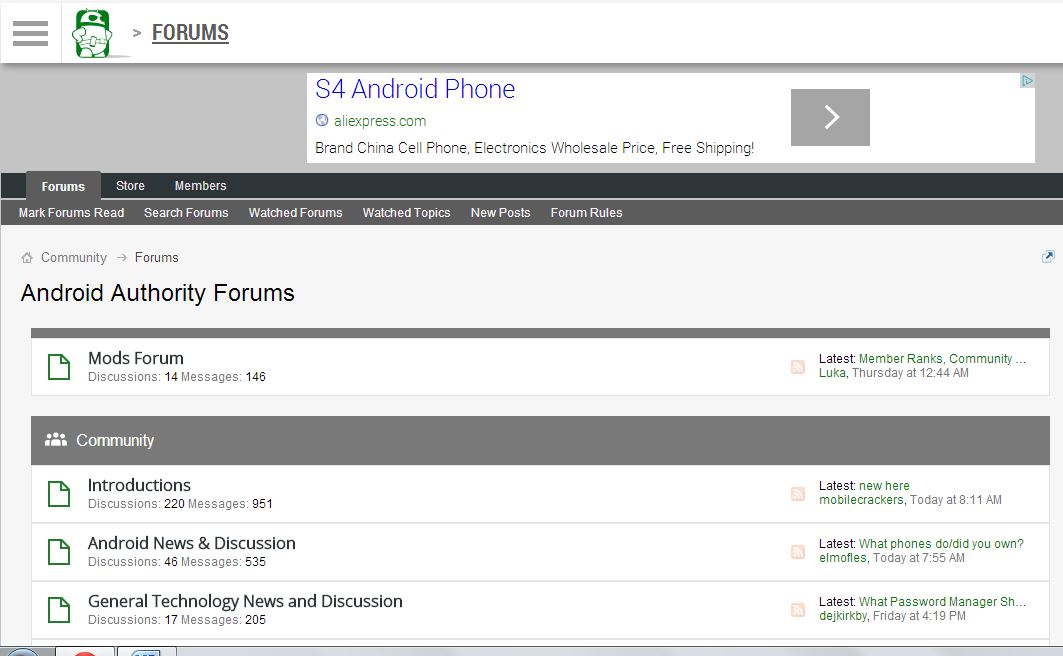Open the New Posts menu item
Screen dimensions: 1063x656
click(x=500, y=213)
